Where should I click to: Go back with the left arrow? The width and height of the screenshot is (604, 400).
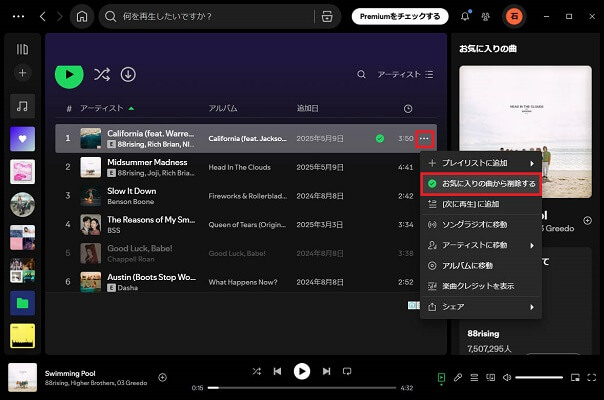[43, 17]
